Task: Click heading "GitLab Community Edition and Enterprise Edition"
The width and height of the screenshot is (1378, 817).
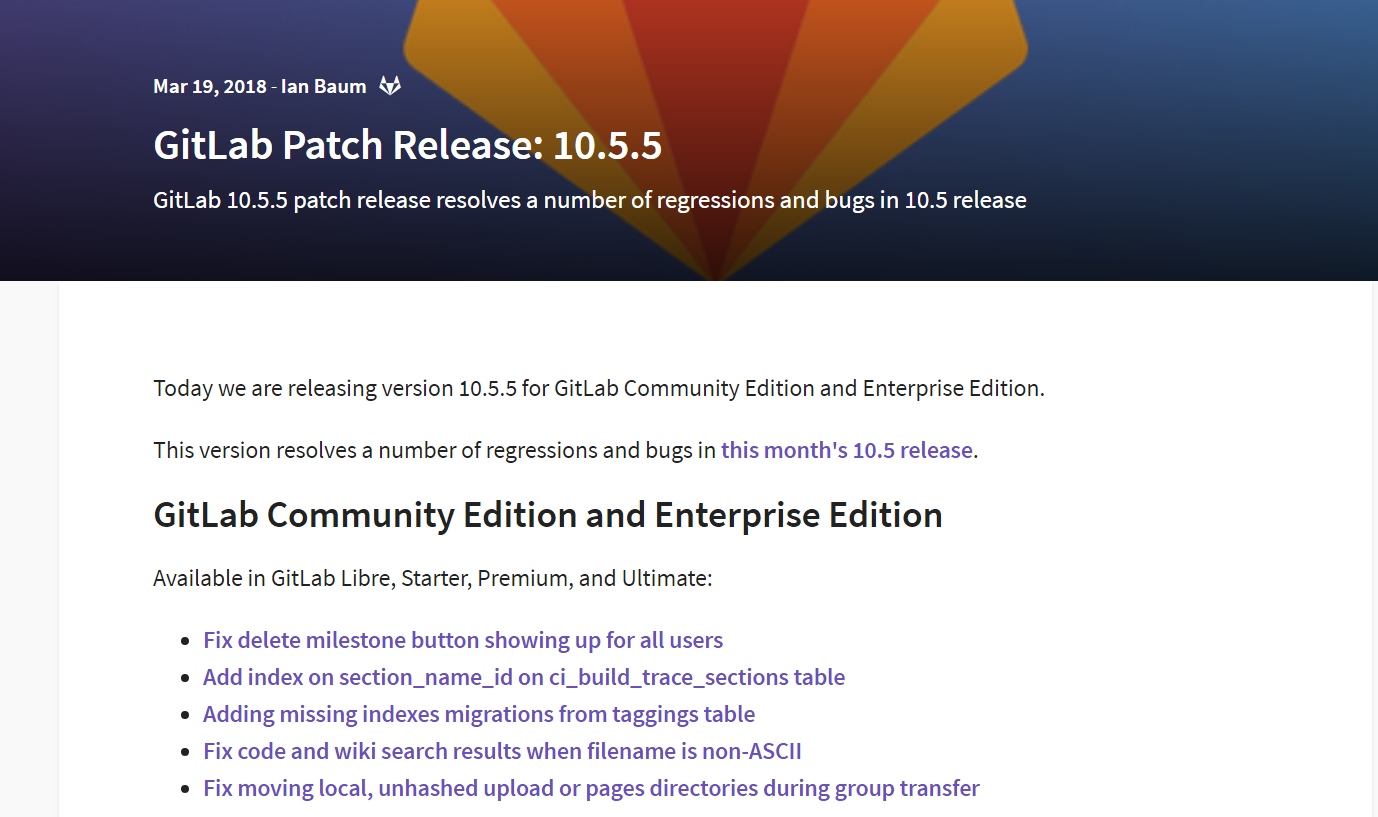Action: coord(548,515)
